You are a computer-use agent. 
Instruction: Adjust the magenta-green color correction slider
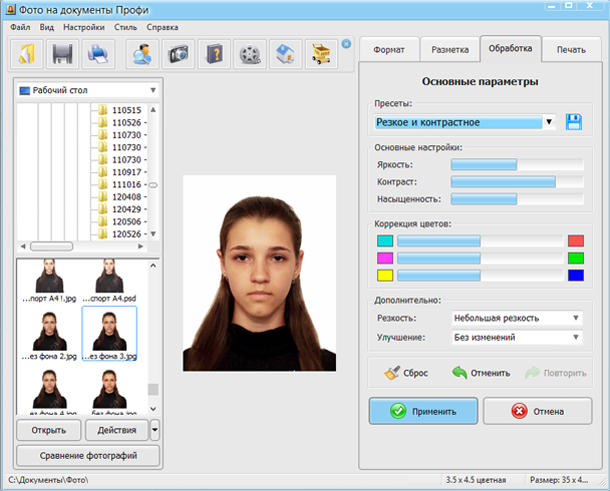click(x=480, y=258)
